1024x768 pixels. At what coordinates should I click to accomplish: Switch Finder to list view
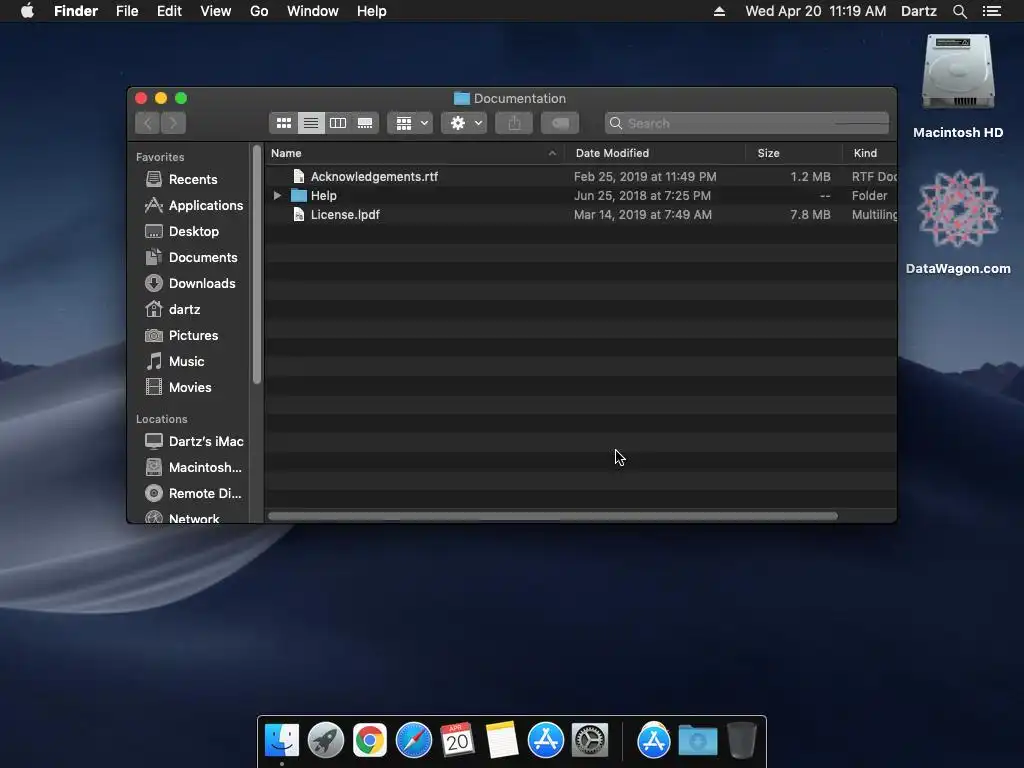311,123
